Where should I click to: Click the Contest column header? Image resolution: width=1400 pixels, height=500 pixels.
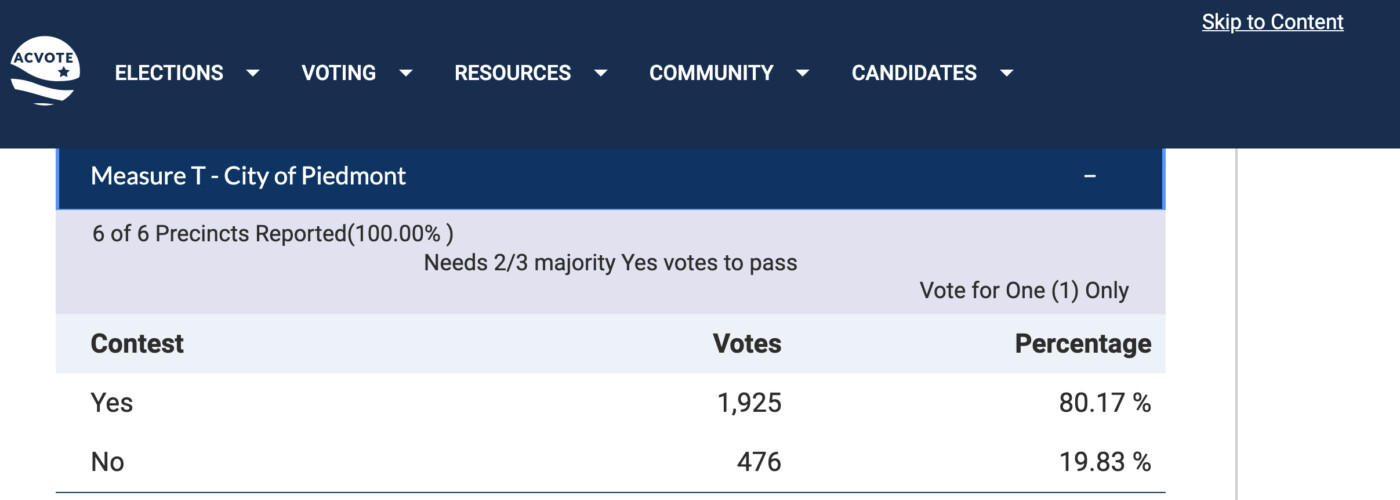pyautogui.click(x=137, y=344)
